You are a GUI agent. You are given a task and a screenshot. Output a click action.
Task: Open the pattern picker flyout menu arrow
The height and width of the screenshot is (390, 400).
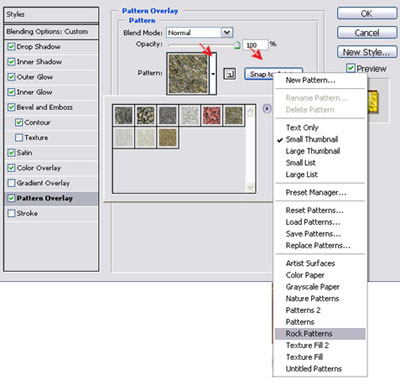[x=267, y=108]
